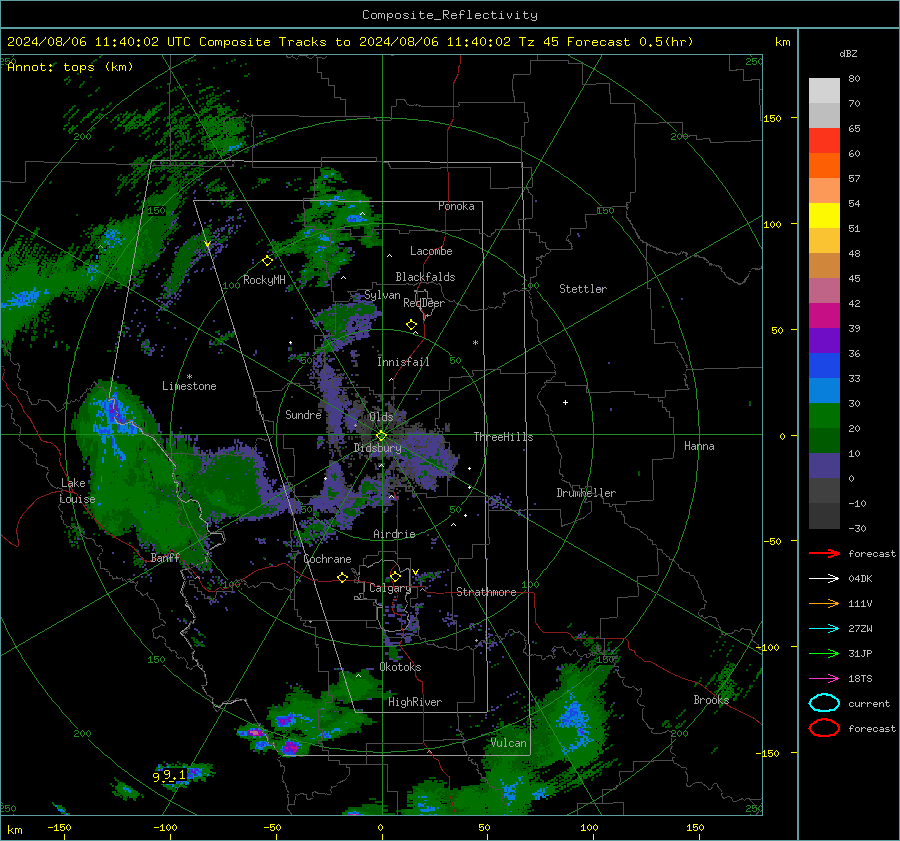
Task: Click the Cochrane city label
Action: (x=327, y=559)
